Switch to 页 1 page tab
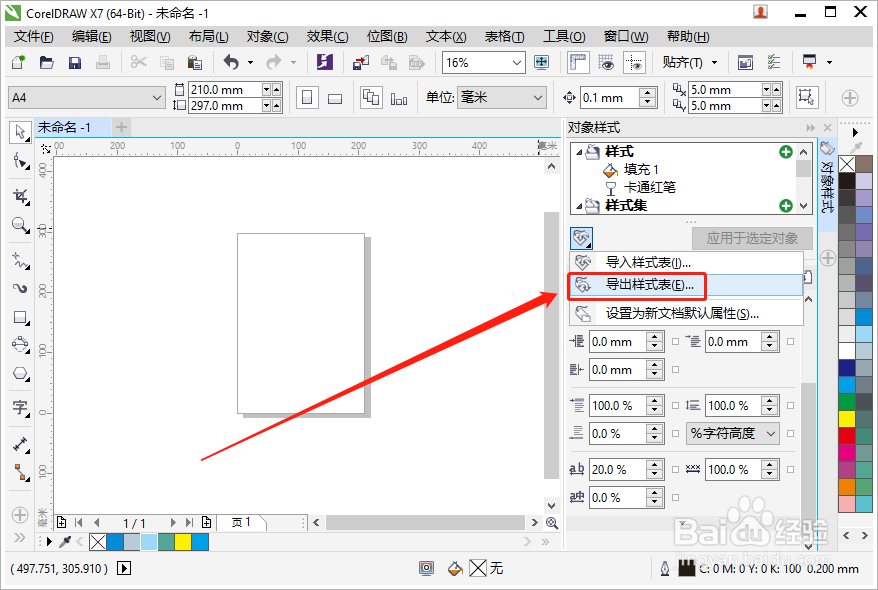 click(x=242, y=523)
